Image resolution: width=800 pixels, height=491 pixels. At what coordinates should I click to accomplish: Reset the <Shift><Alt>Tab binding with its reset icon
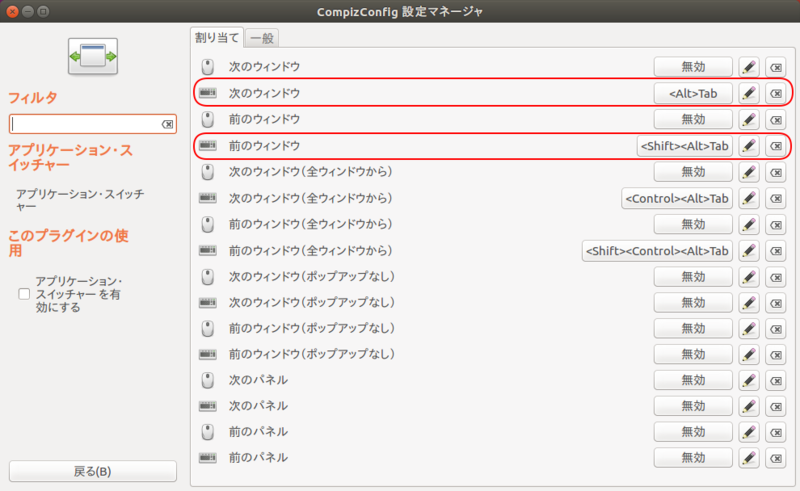coord(776,146)
